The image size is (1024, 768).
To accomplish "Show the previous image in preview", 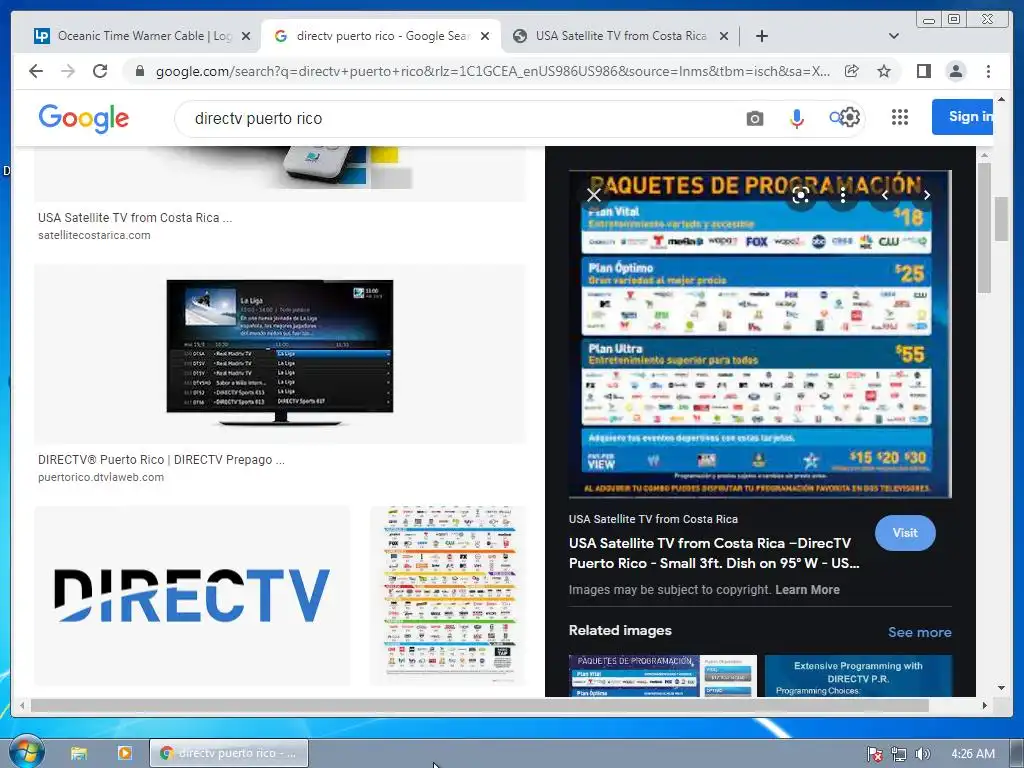I will coord(885,195).
